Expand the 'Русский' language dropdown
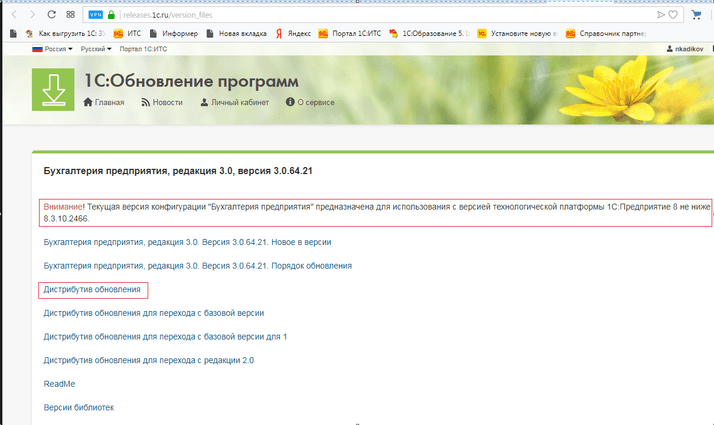Screen dimensions: 714x425 pyautogui.click(x=96, y=49)
